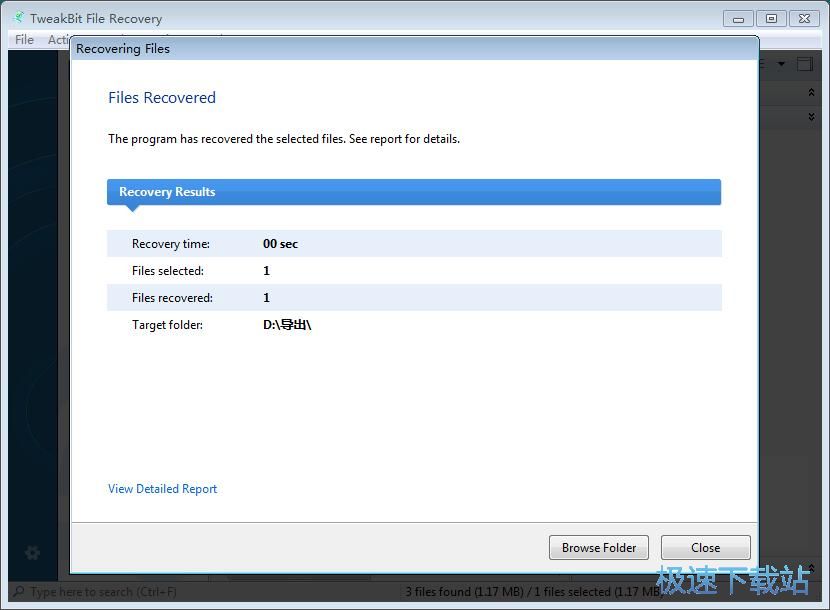Open the settings gear in the main window sidebar
830x610 pixels.
[32, 553]
